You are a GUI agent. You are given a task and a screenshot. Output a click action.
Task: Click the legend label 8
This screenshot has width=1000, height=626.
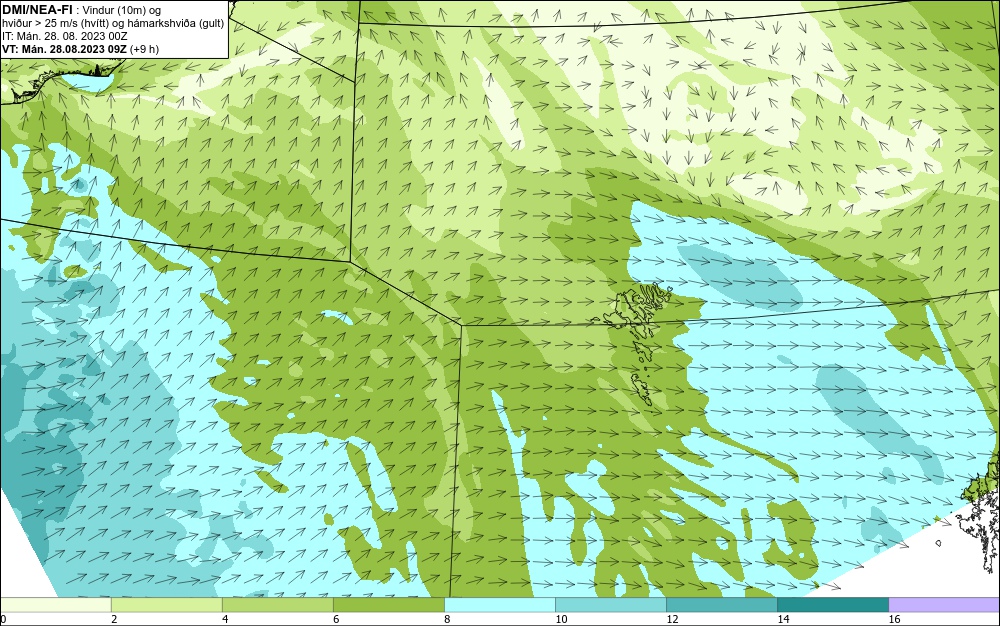coord(447,619)
